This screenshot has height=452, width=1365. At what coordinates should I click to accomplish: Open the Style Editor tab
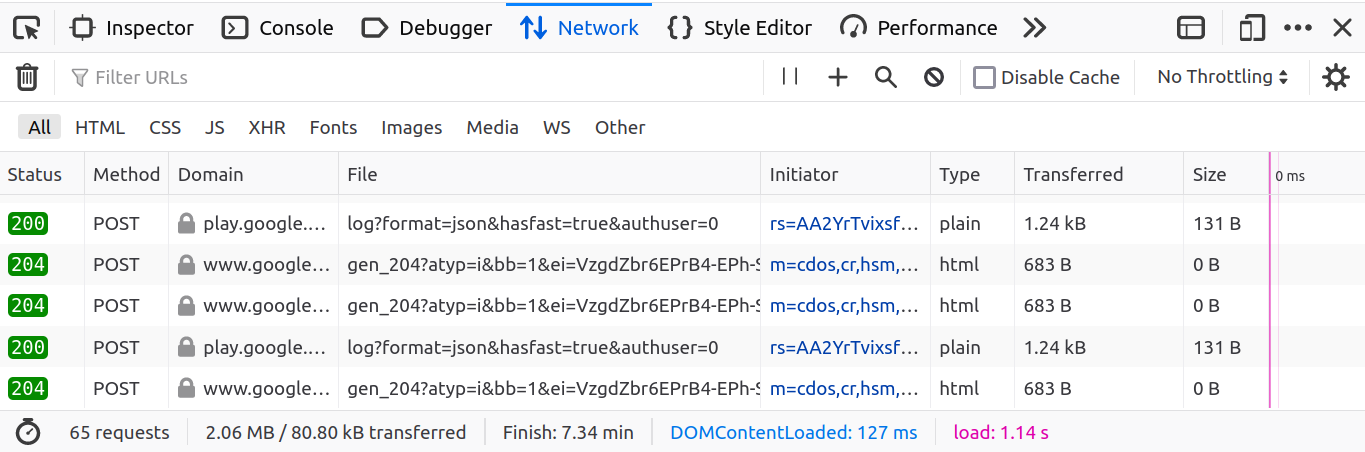(740, 28)
